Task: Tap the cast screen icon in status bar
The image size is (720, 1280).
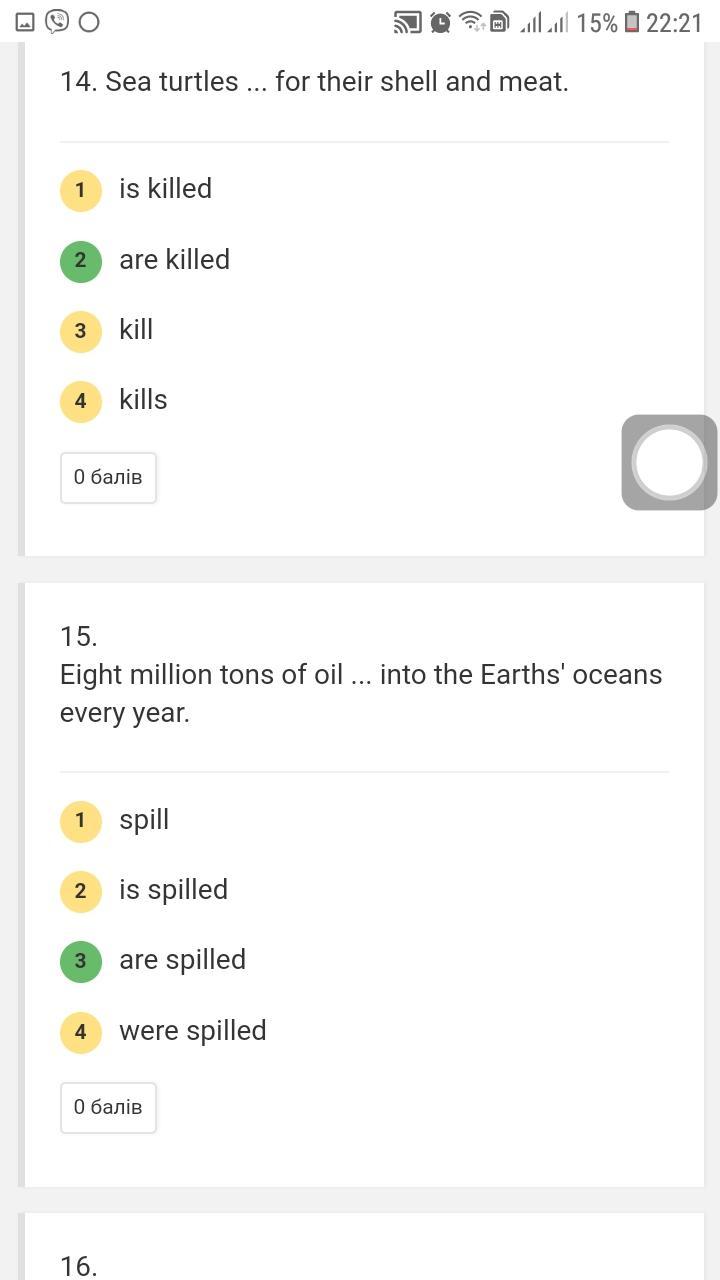Action: tap(407, 22)
